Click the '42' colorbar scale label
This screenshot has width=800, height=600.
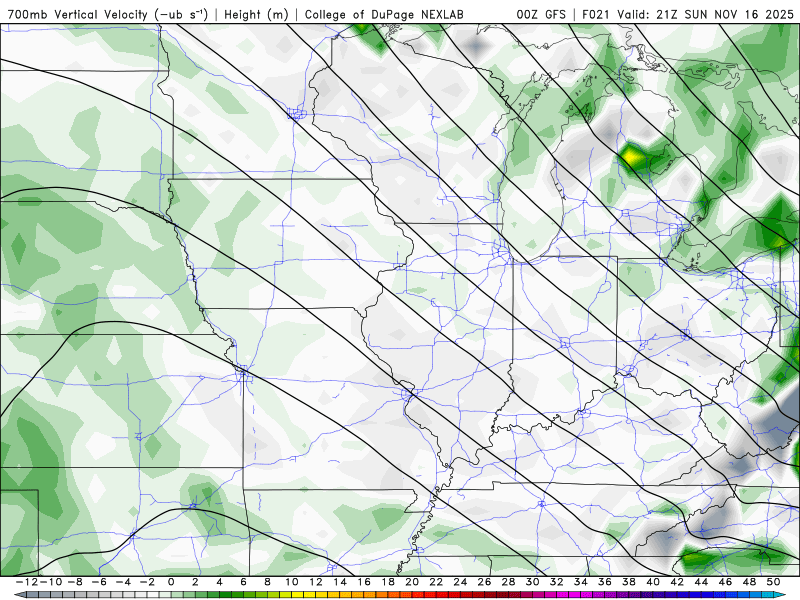click(678, 582)
